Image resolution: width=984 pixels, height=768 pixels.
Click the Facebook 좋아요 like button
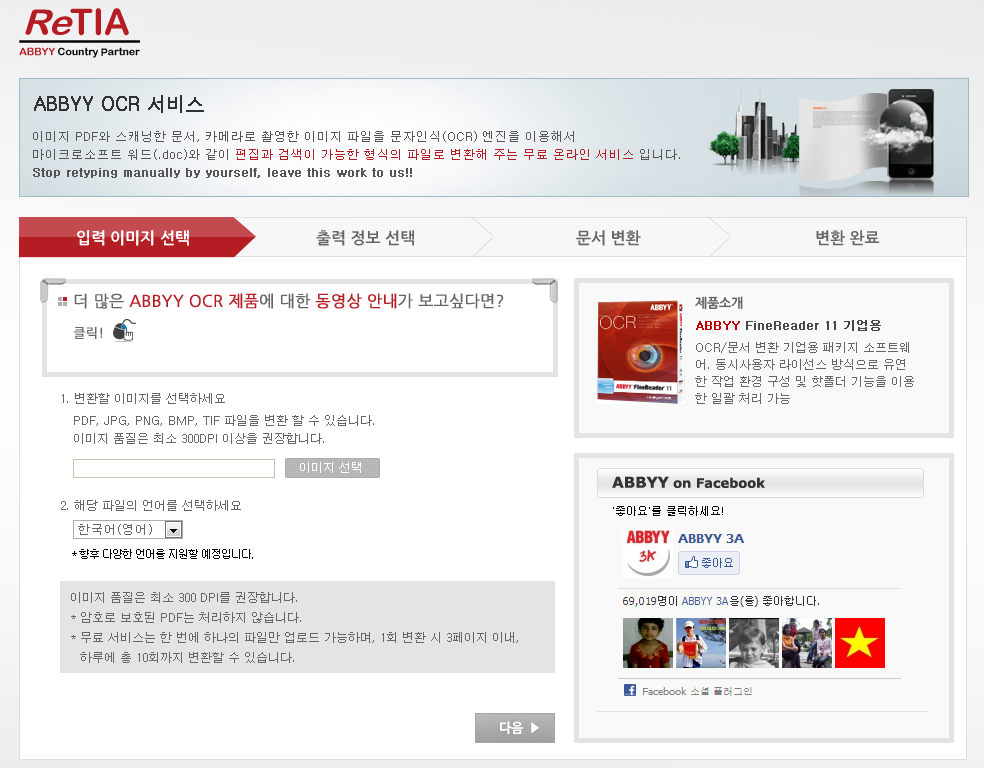[x=709, y=563]
